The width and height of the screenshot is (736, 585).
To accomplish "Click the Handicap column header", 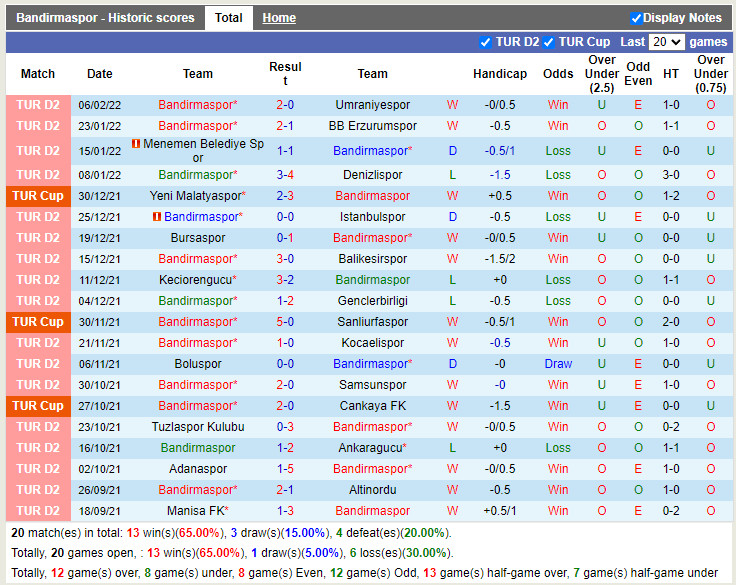I will tap(499, 74).
